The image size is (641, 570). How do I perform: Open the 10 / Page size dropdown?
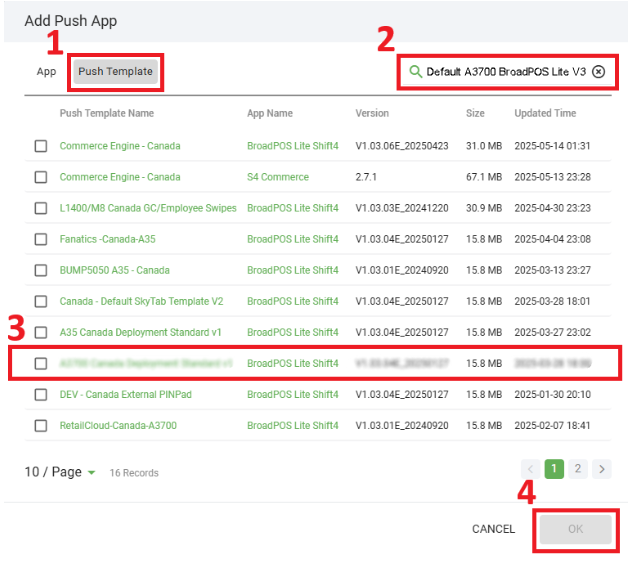[60, 472]
